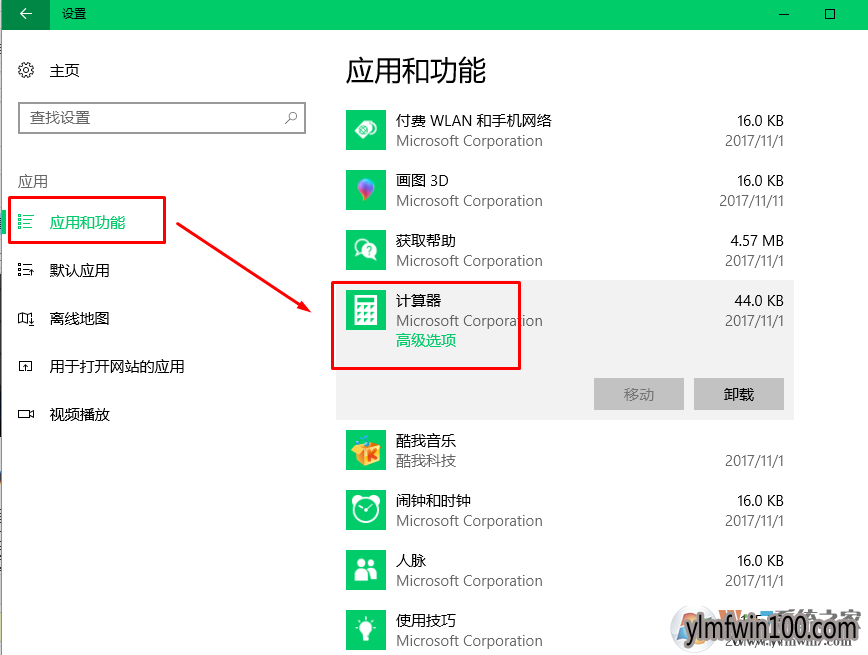Click the Video playback camera icon
The image size is (868, 655).
[x=25, y=414]
